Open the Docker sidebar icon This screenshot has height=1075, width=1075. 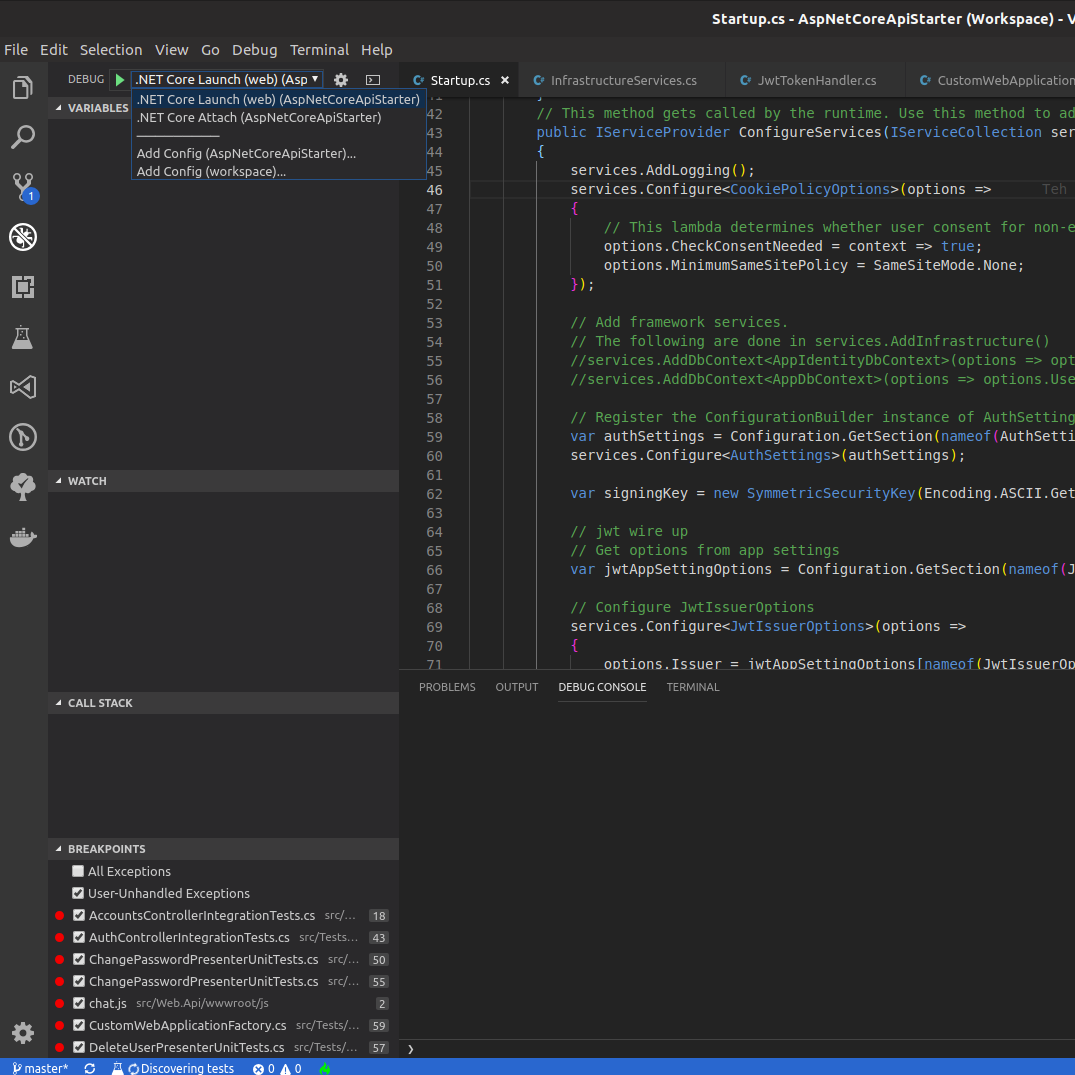23,537
